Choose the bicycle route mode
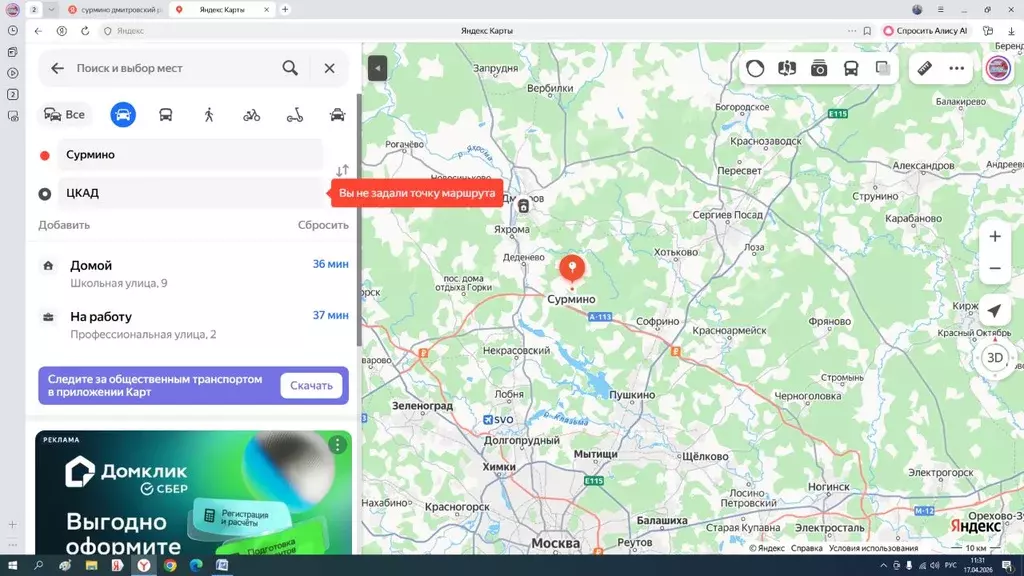This screenshot has height=576, width=1024. click(x=251, y=115)
